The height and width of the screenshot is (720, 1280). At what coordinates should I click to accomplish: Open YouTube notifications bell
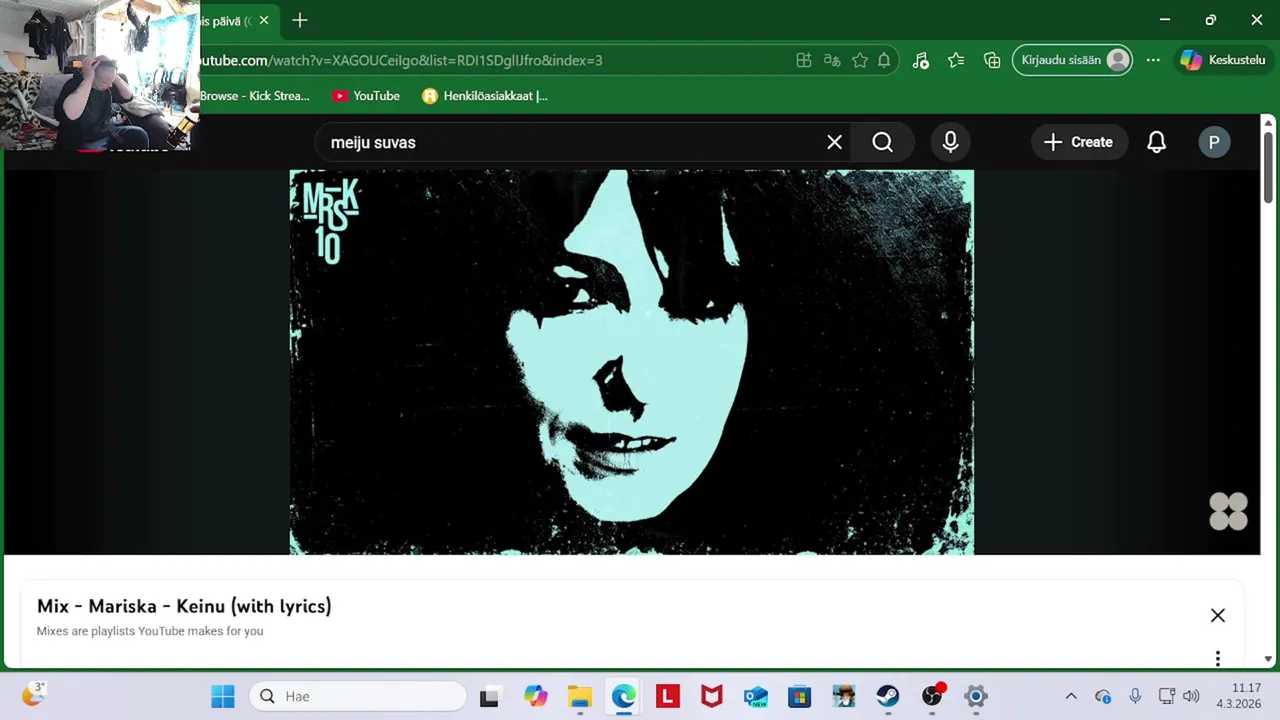1156,142
